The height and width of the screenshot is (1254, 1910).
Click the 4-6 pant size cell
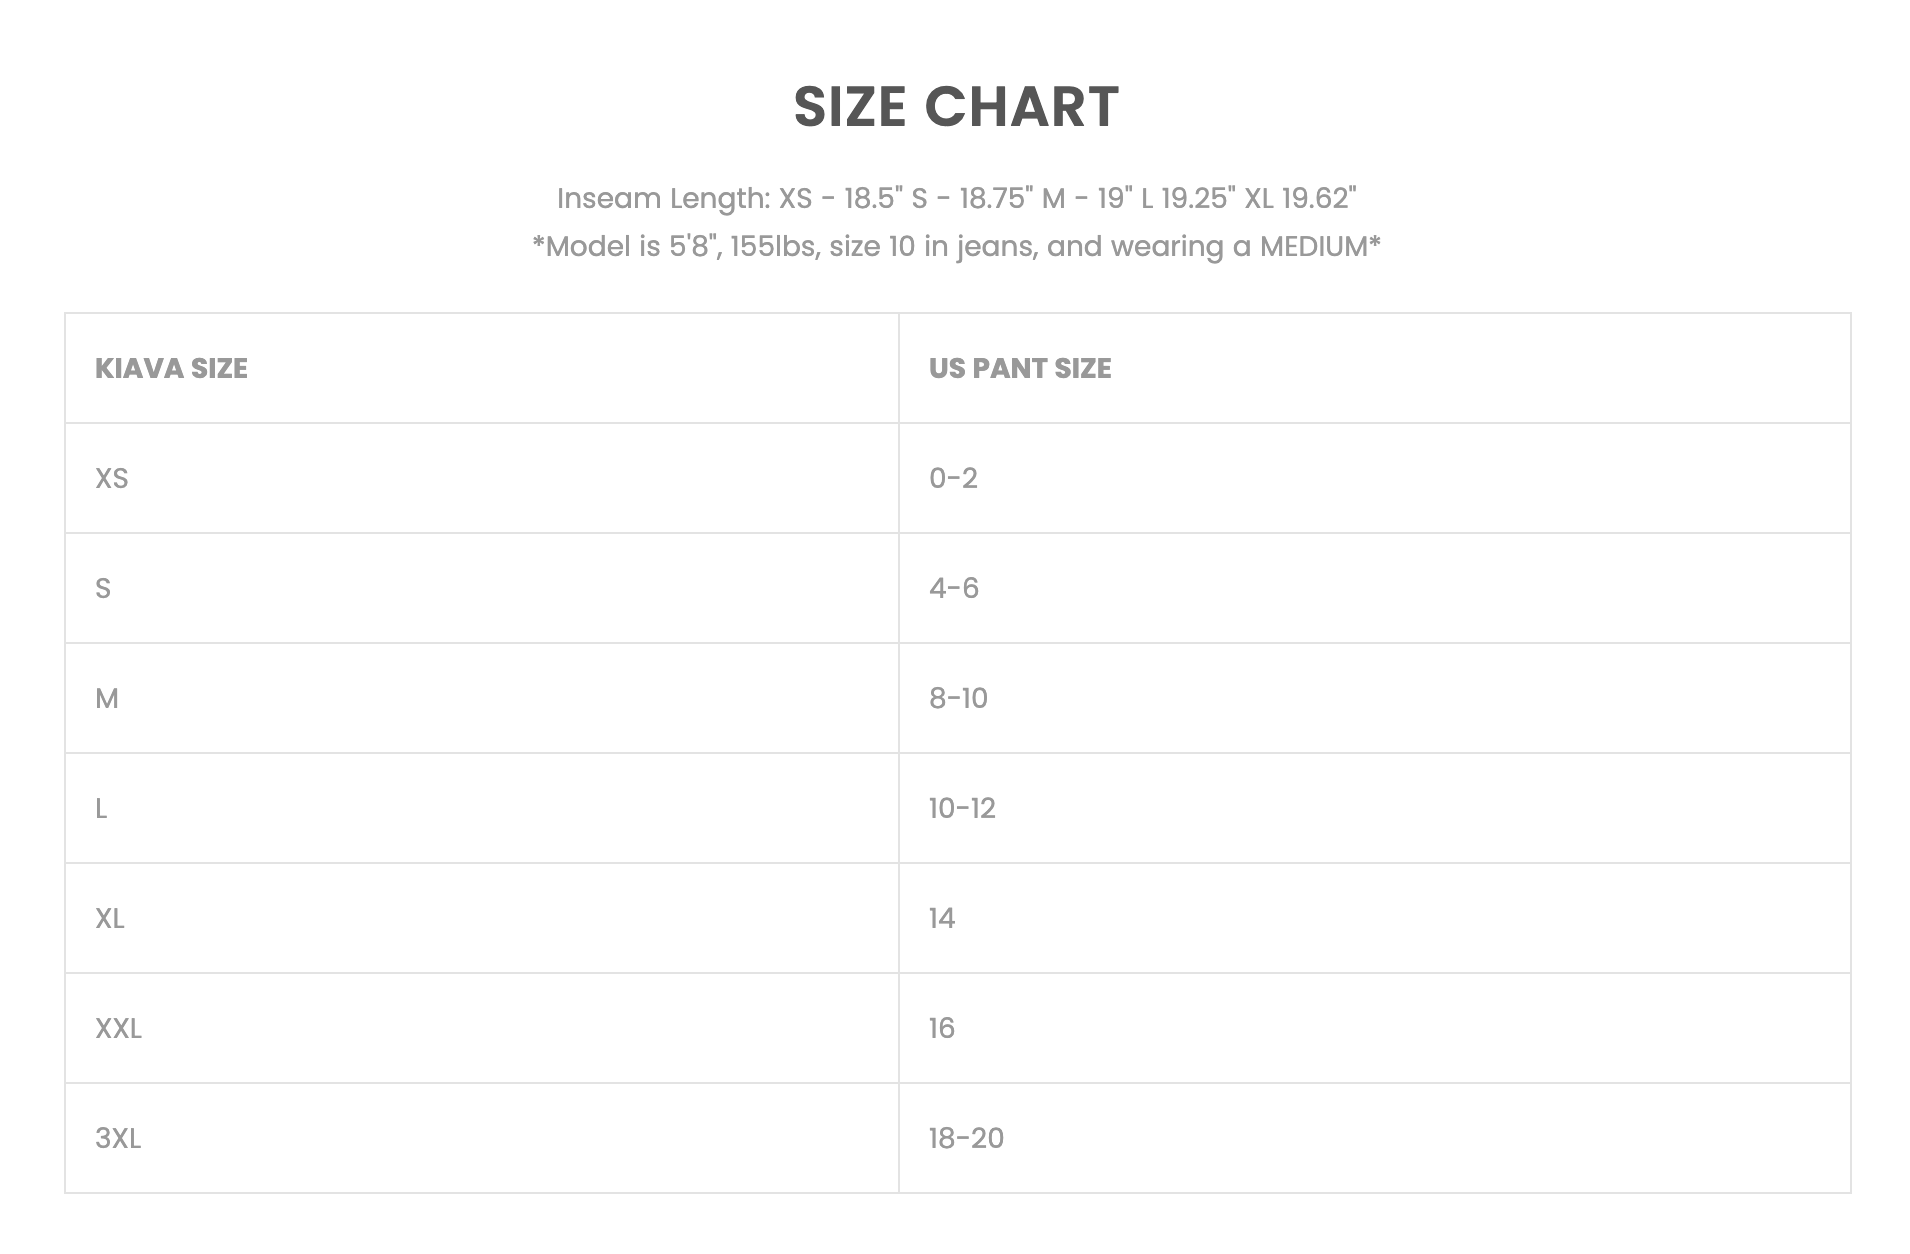click(953, 588)
